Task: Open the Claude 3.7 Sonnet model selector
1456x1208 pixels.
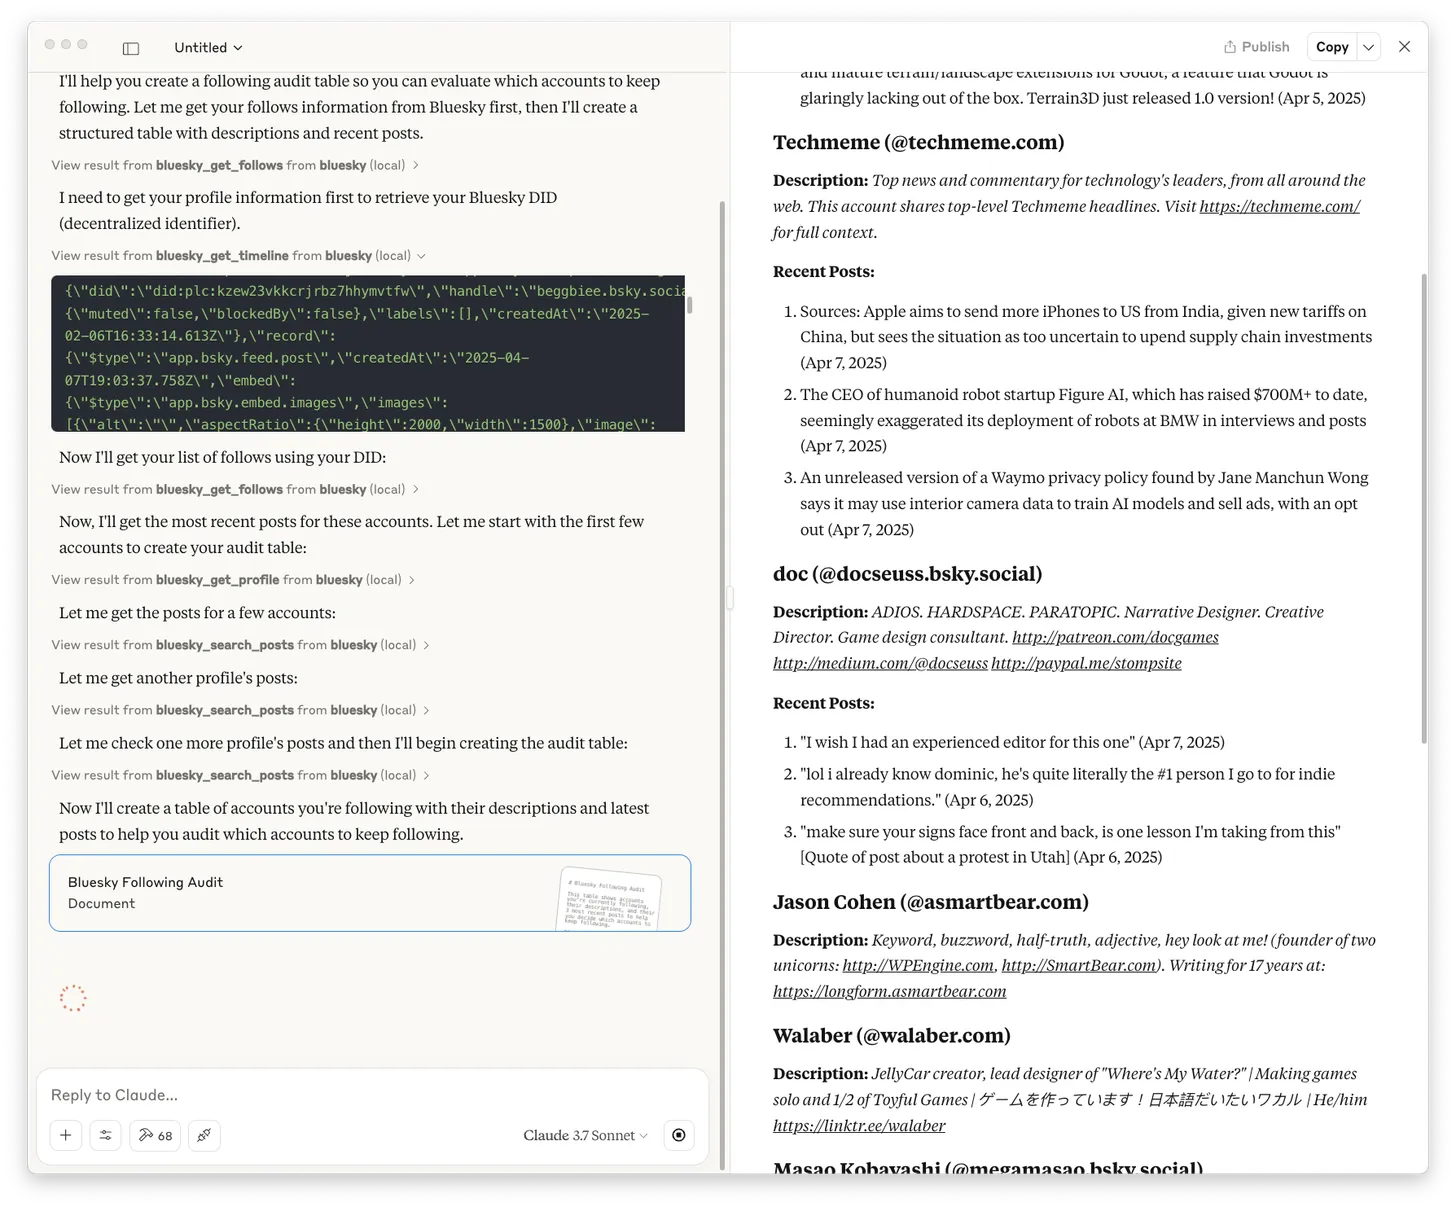Action: point(586,1135)
